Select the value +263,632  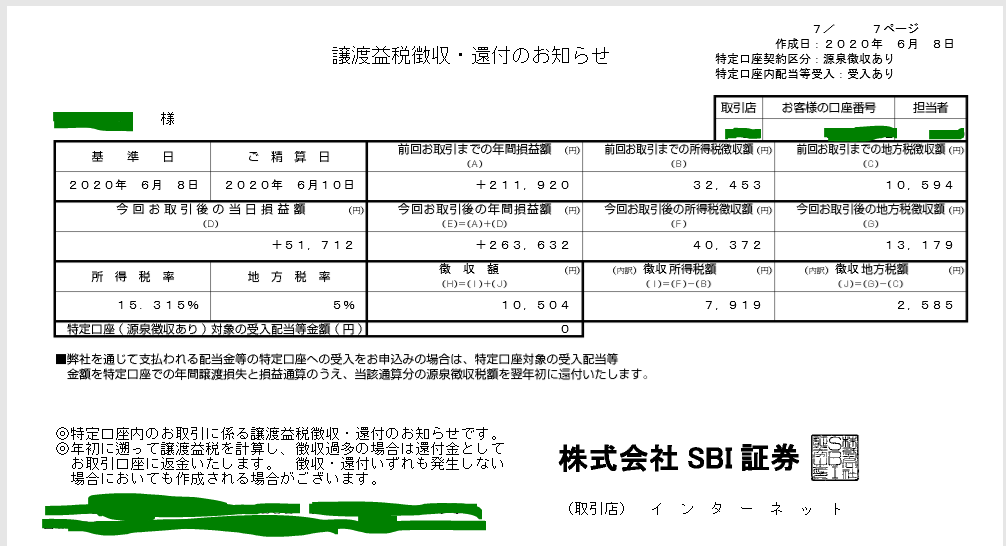click(x=523, y=245)
